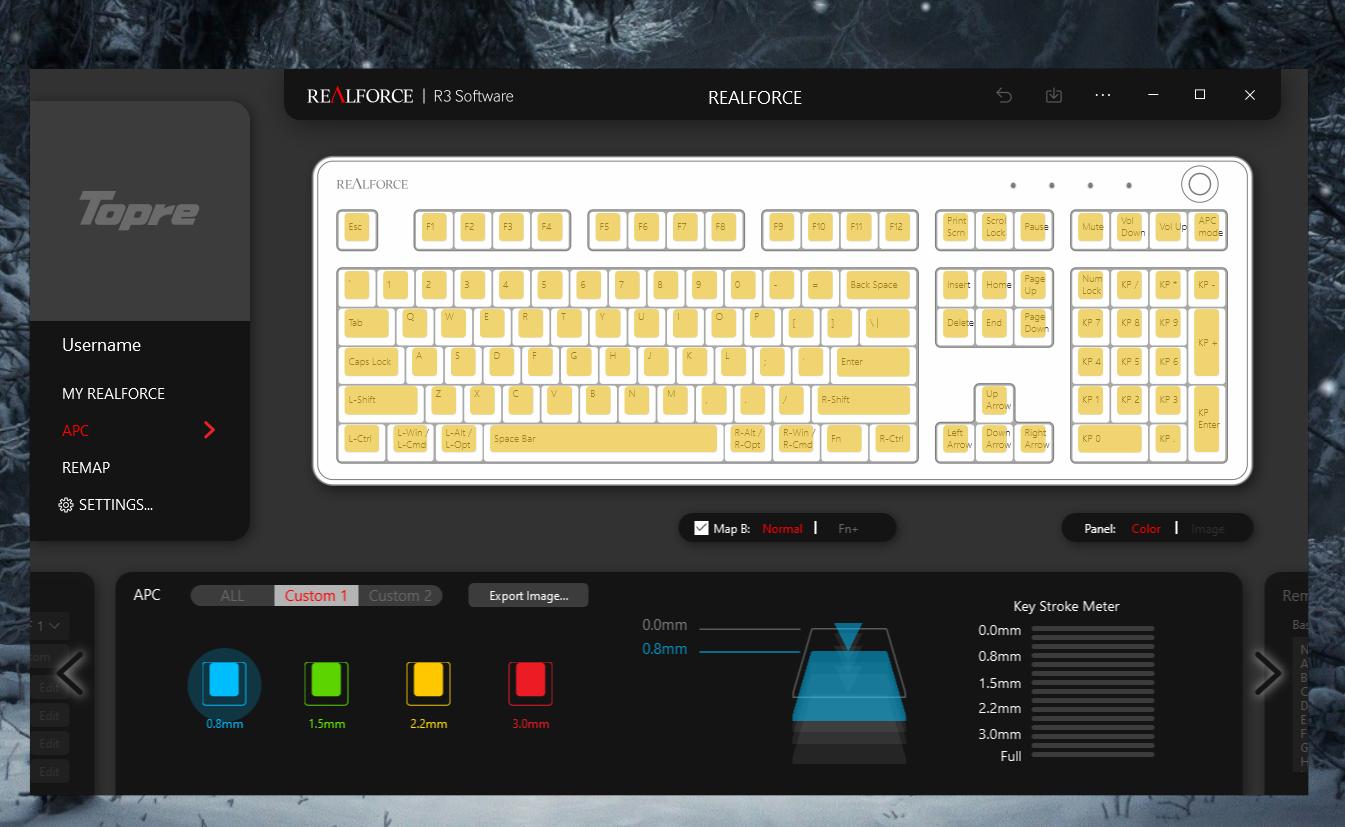Screen dimensions: 1345x827
Task: Select the ALL tab in APC
Action: [232, 595]
